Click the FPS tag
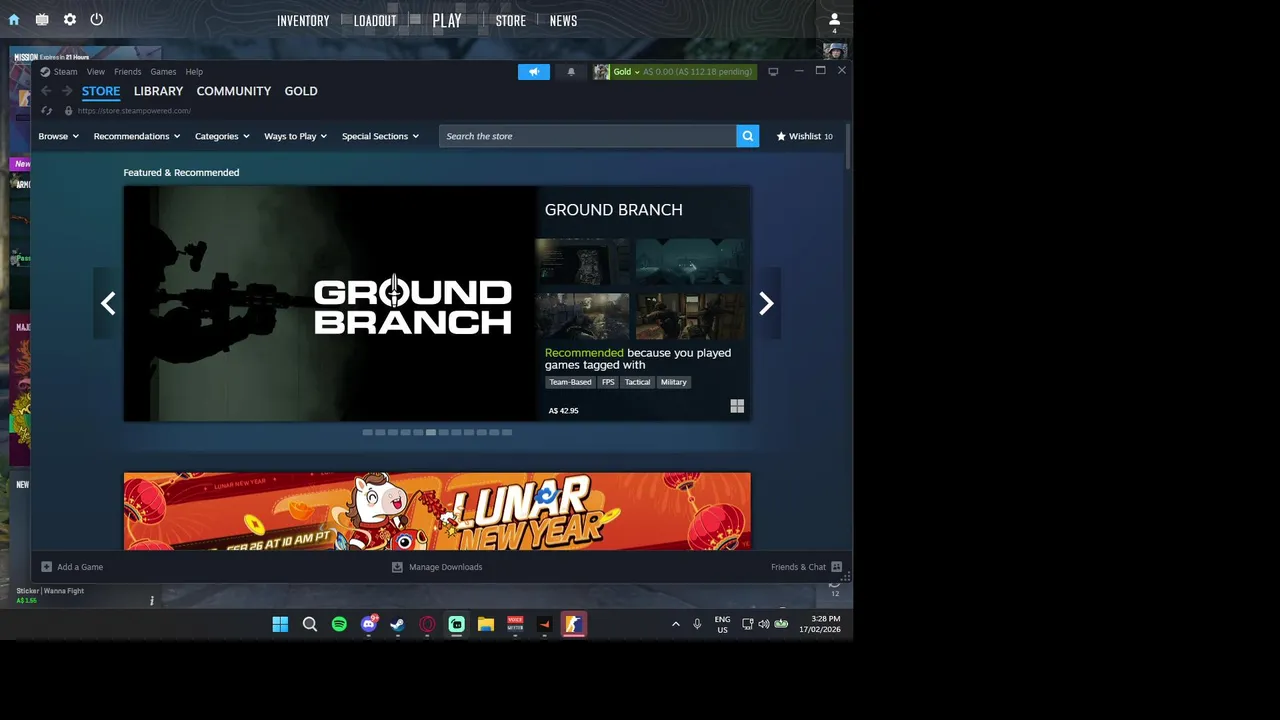1280x720 pixels. point(608,382)
